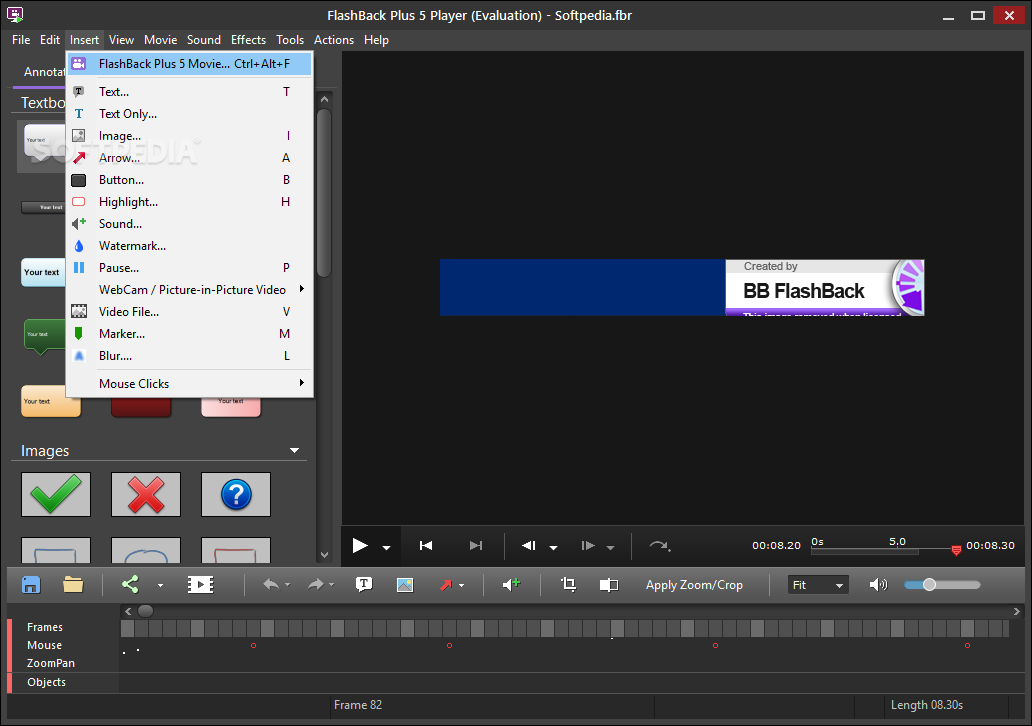Open the Redo history dropdown arrow

(332, 584)
